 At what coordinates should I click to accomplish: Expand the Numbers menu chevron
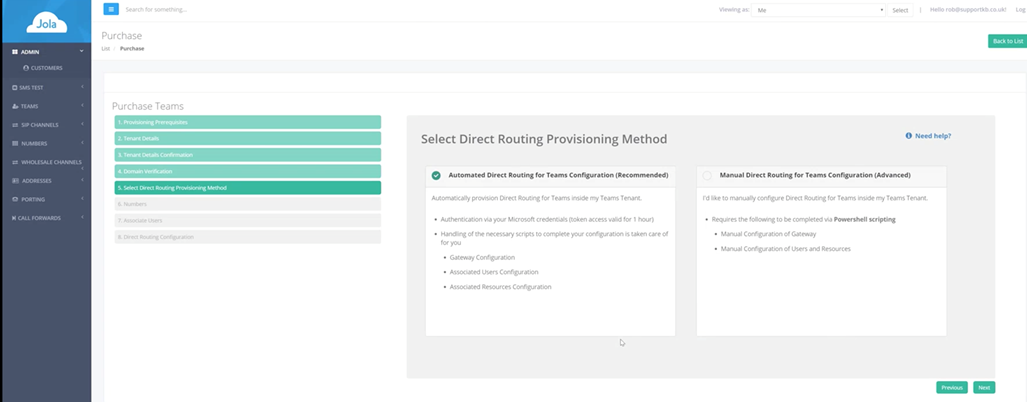coord(83,143)
